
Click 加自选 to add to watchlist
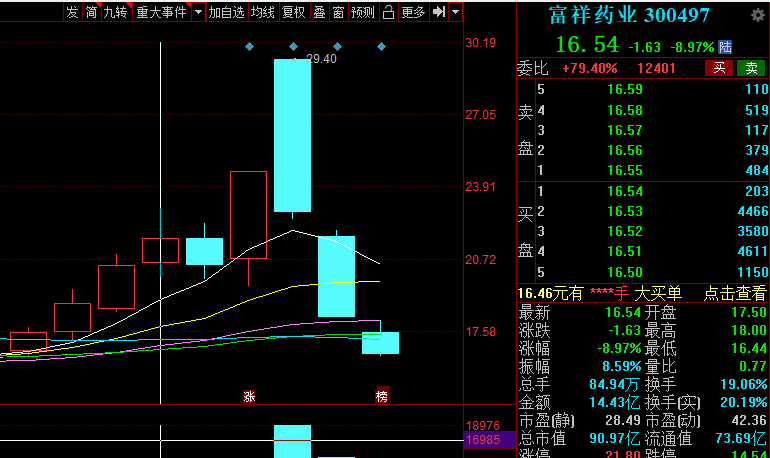coord(226,12)
